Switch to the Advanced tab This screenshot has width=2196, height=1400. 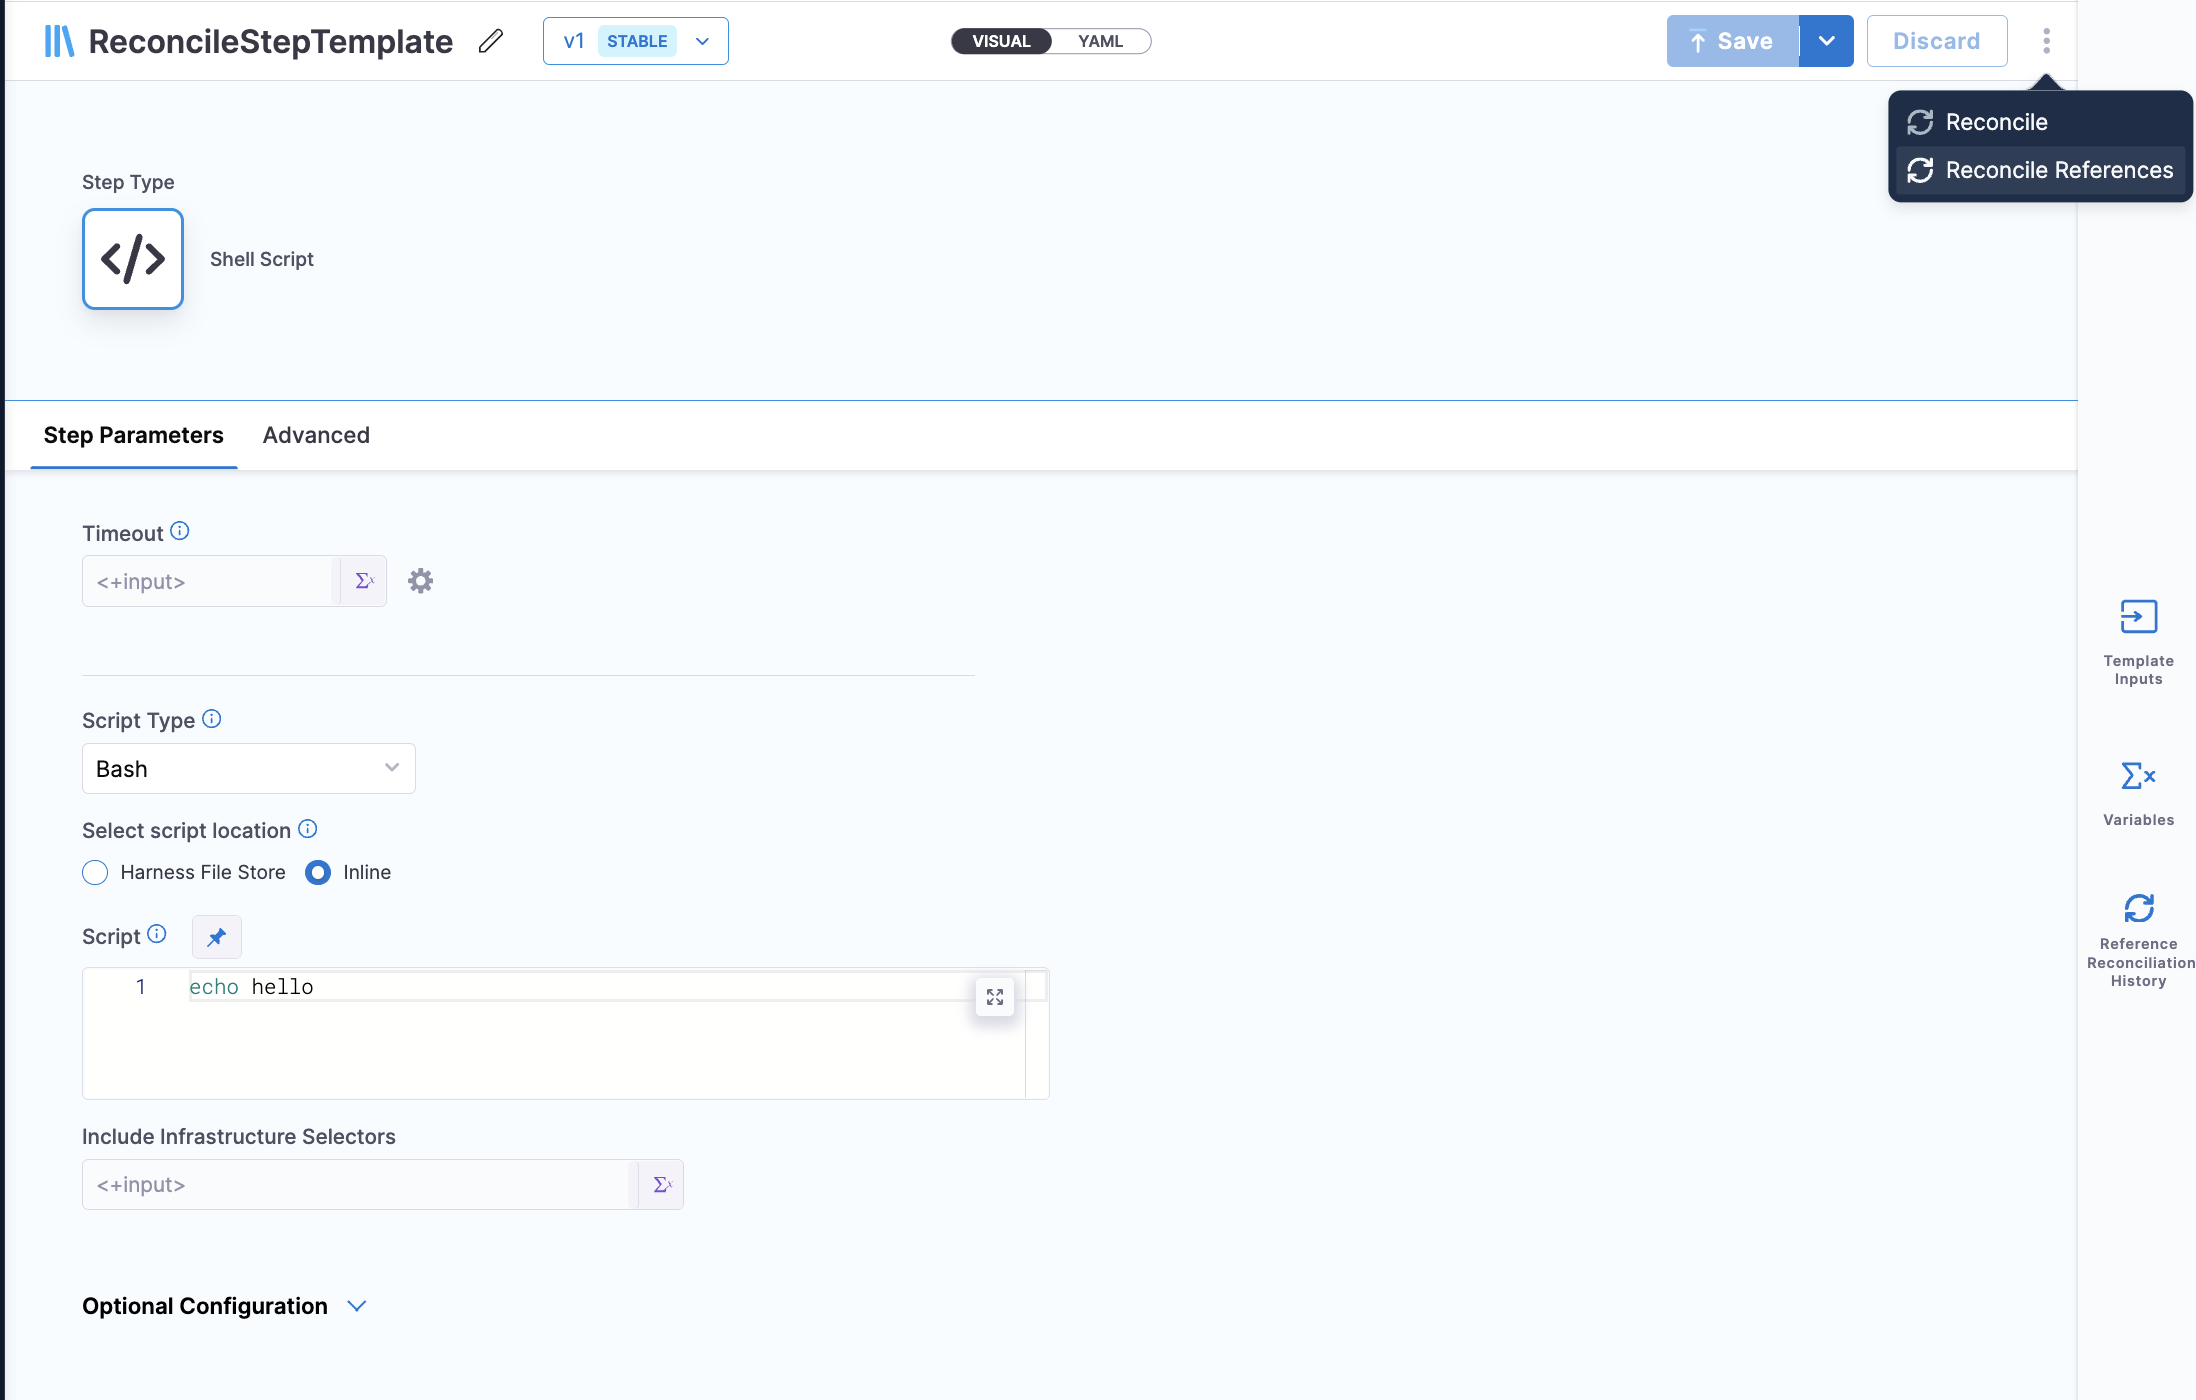click(316, 435)
